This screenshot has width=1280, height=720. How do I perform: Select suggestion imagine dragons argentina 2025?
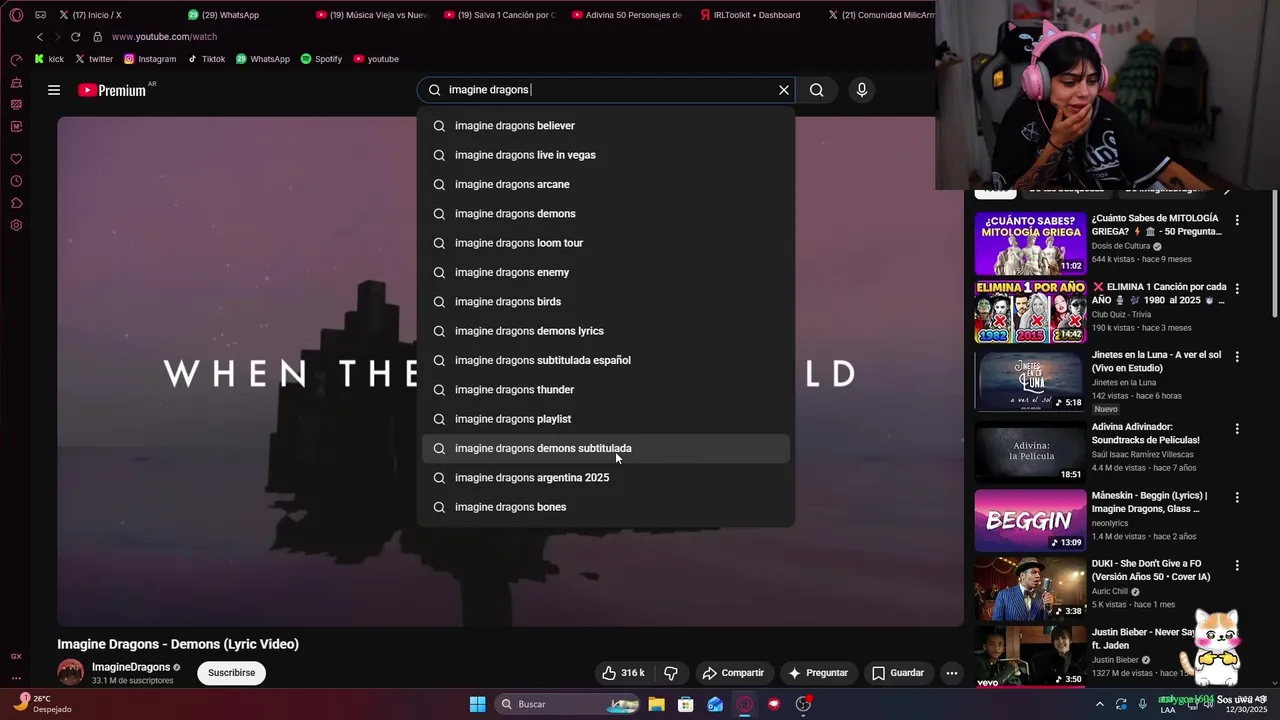(606, 478)
